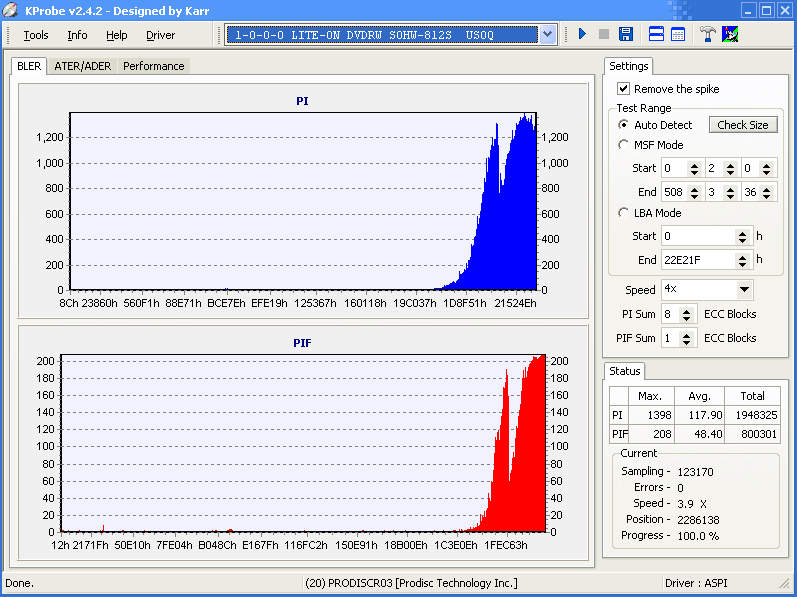Click the PIF Total value 800301
The height and width of the screenshot is (597, 797).
(752, 434)
